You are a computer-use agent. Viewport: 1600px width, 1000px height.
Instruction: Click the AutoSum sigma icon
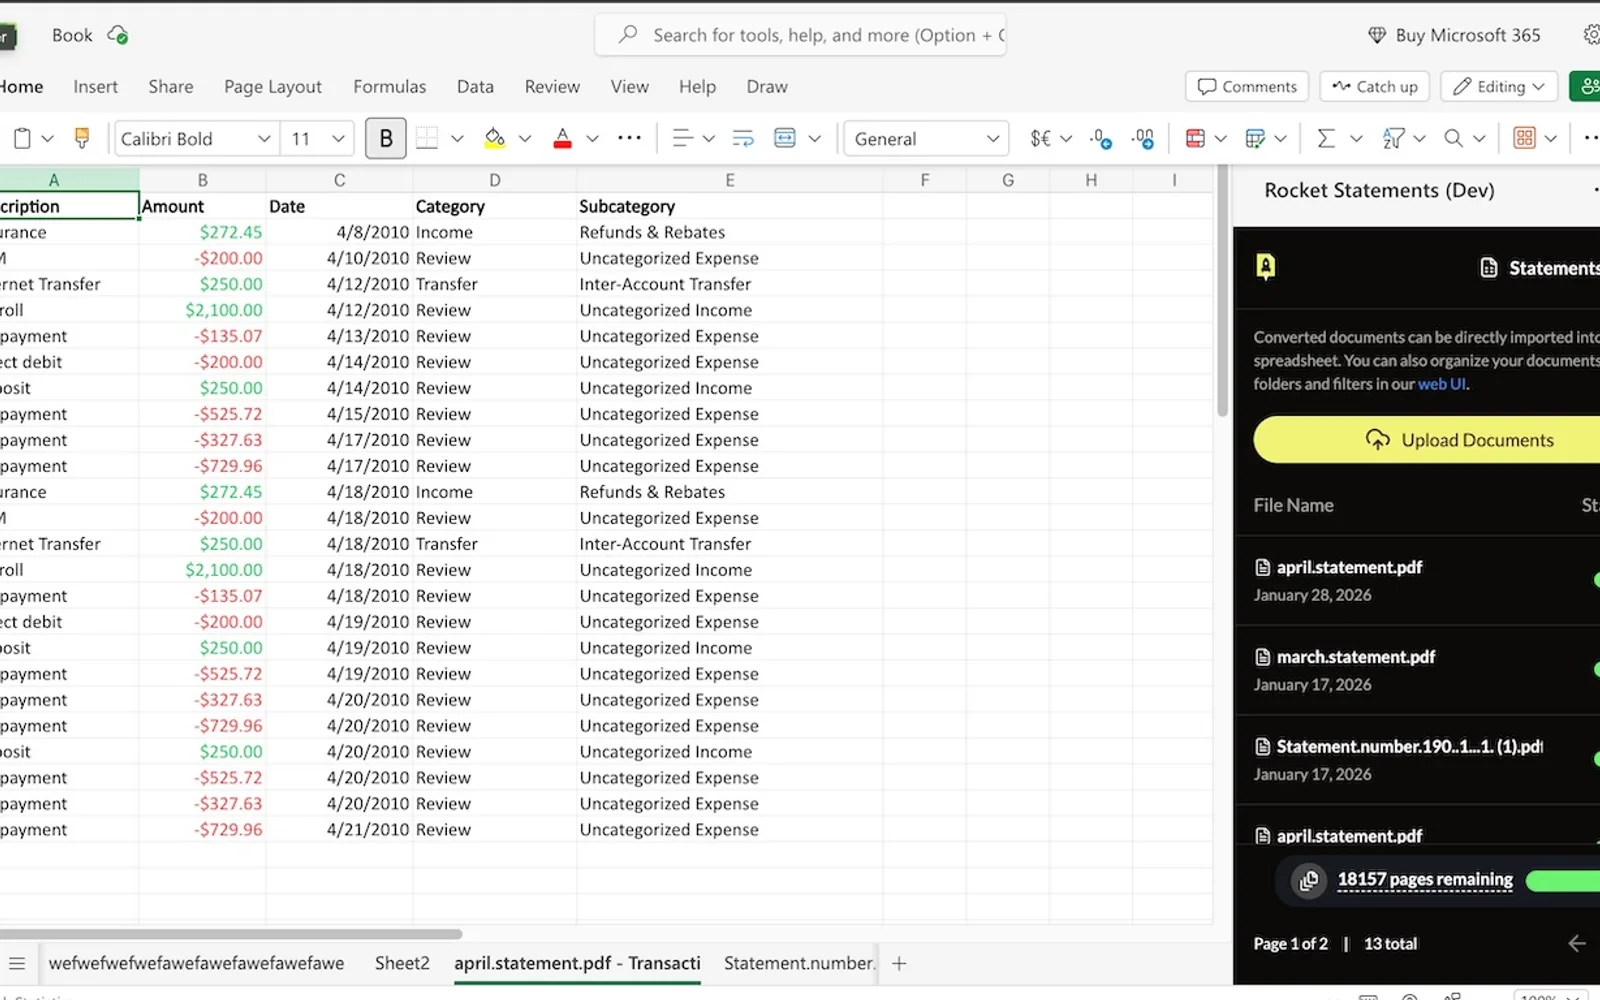[1326, 138]
